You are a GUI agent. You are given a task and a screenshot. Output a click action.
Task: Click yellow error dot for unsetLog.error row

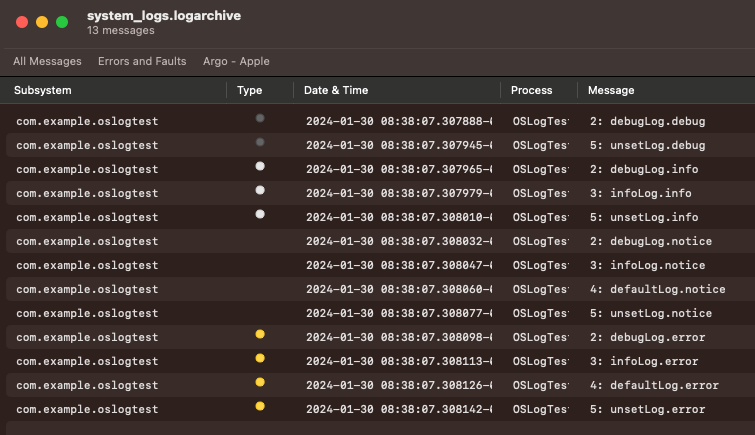click(260, 406)
